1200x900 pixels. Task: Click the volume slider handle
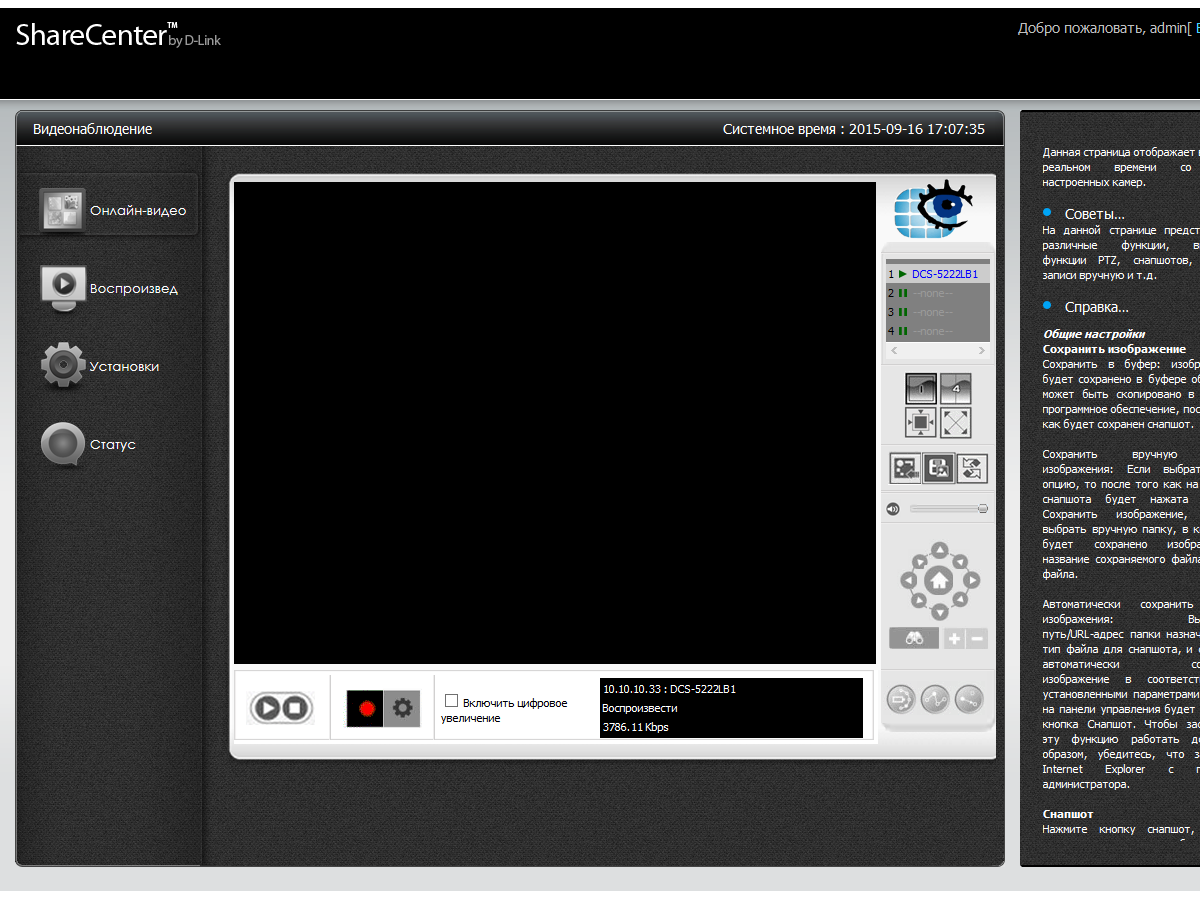(983, 509)
